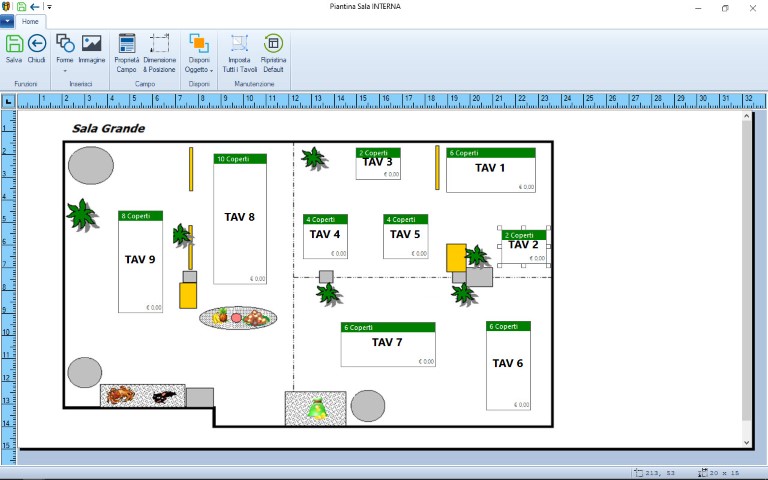Open Proprietà Campo
This screenshot has width=768, height=480.
coord(127,44)
